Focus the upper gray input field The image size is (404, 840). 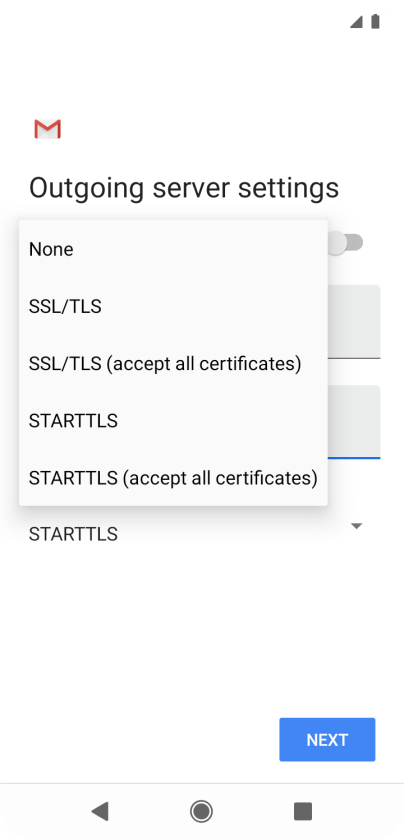click(354, 321)
